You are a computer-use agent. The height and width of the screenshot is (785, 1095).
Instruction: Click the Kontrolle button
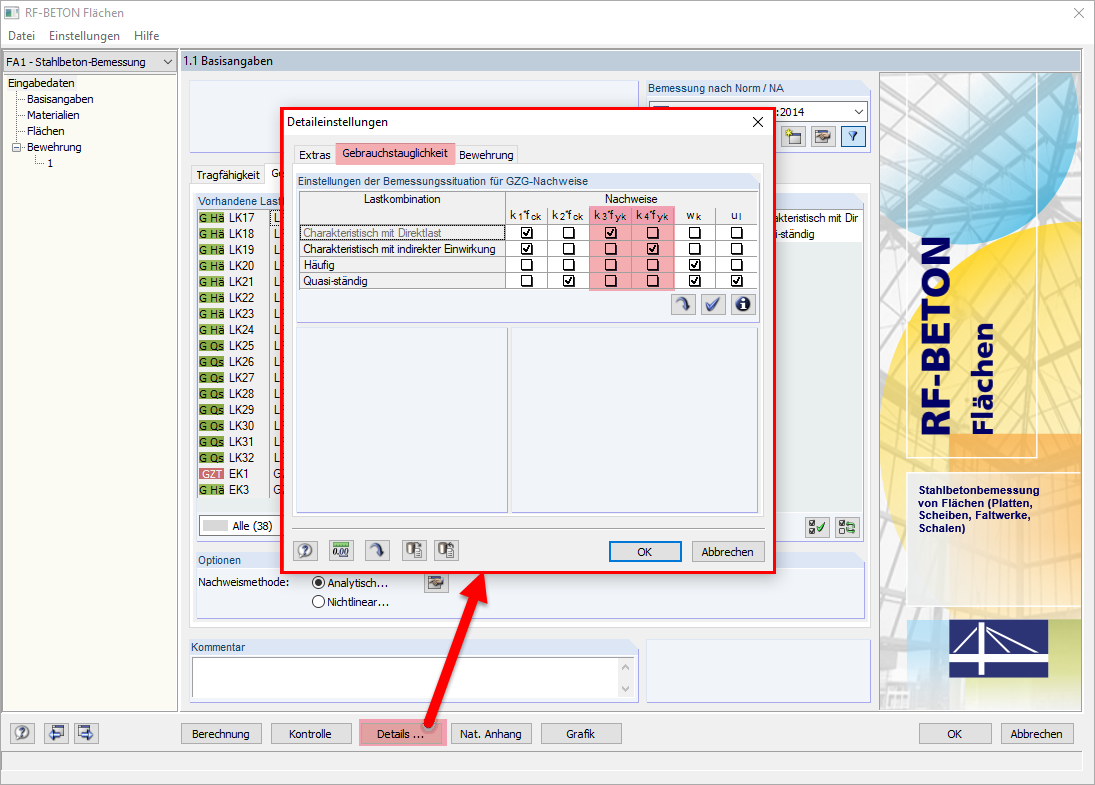tap(310, 733)
